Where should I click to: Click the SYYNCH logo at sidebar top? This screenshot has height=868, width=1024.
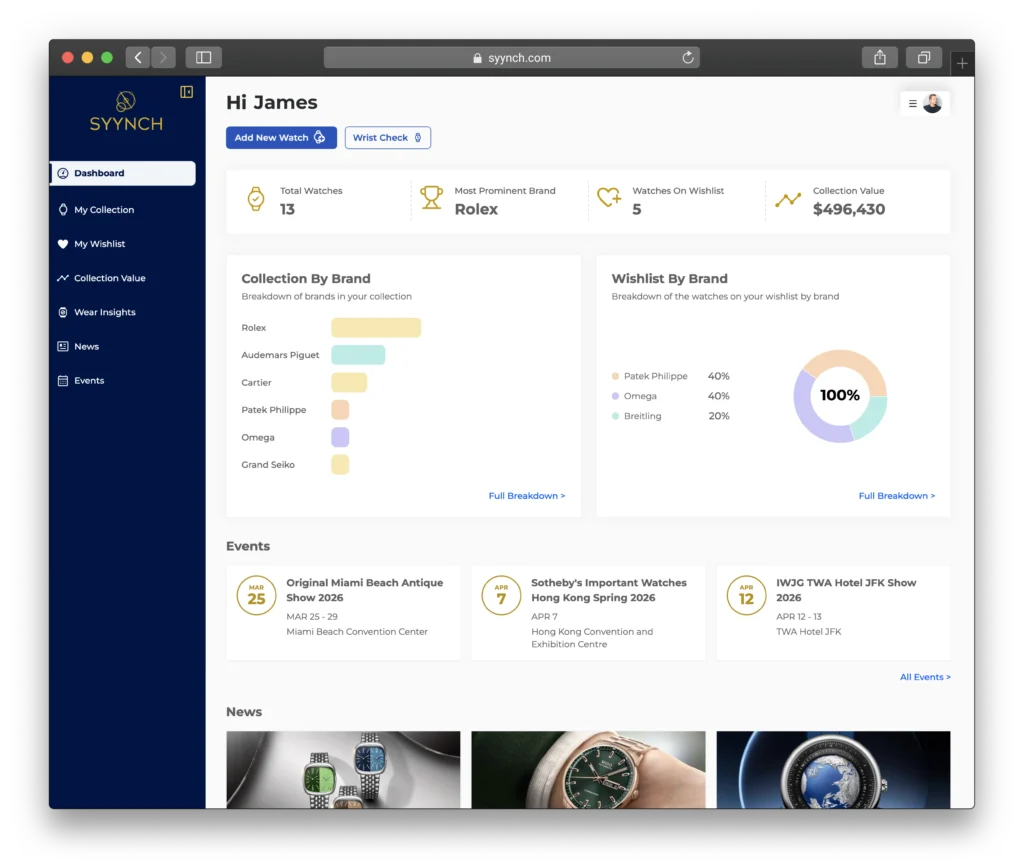pyautogui.click(x=126, y=110)
